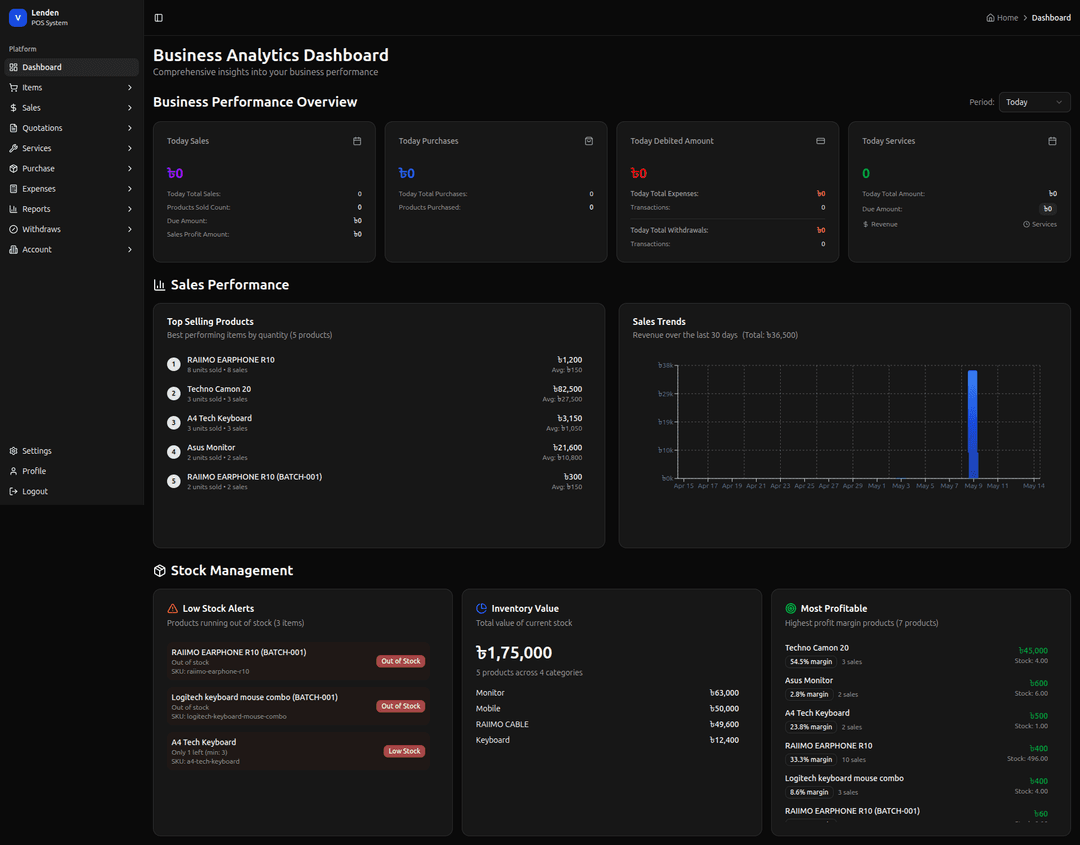Toggle the sidebar panel icon

tap(158, 18)
